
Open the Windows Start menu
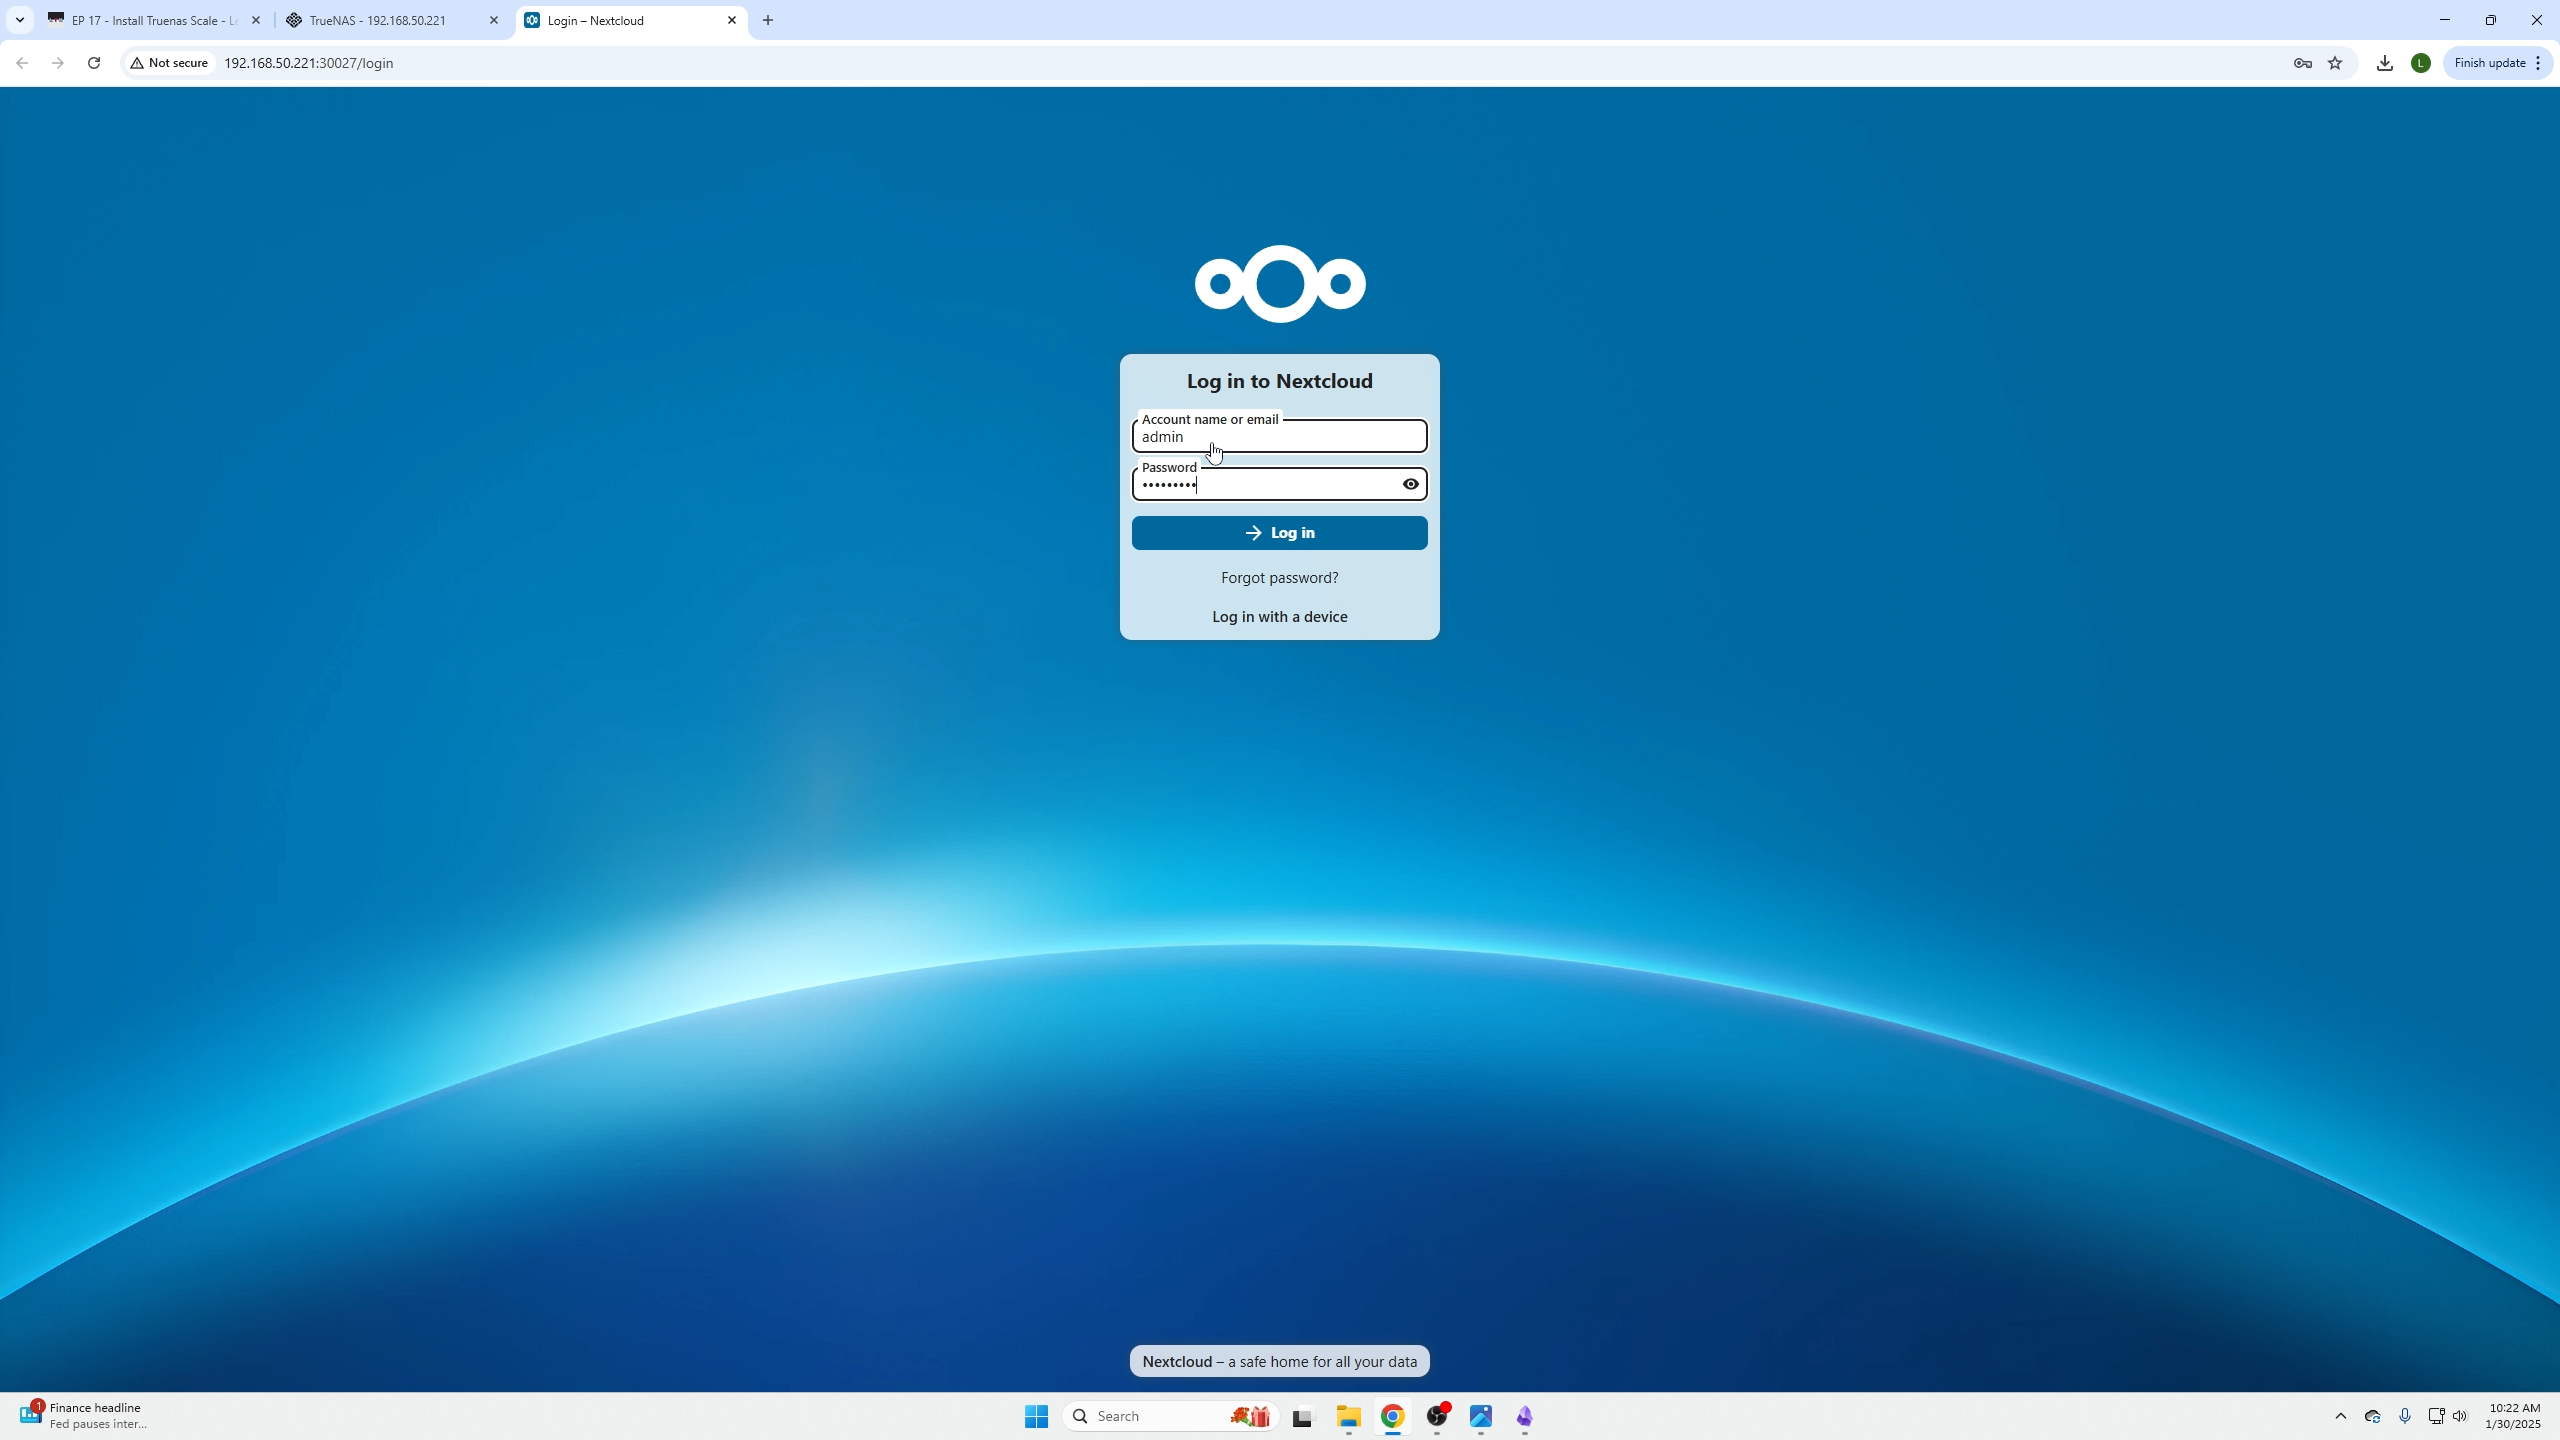(1036, 1416)
